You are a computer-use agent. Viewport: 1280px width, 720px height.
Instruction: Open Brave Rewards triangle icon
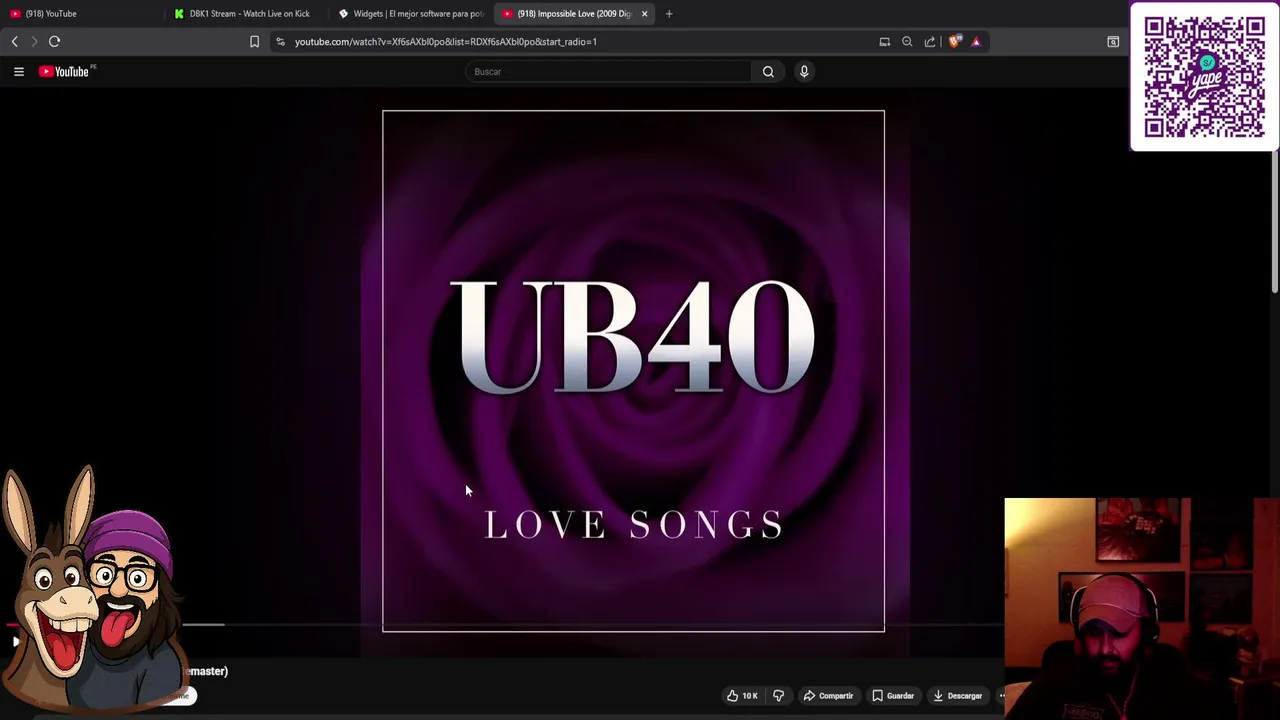click(x=976, y=42)
